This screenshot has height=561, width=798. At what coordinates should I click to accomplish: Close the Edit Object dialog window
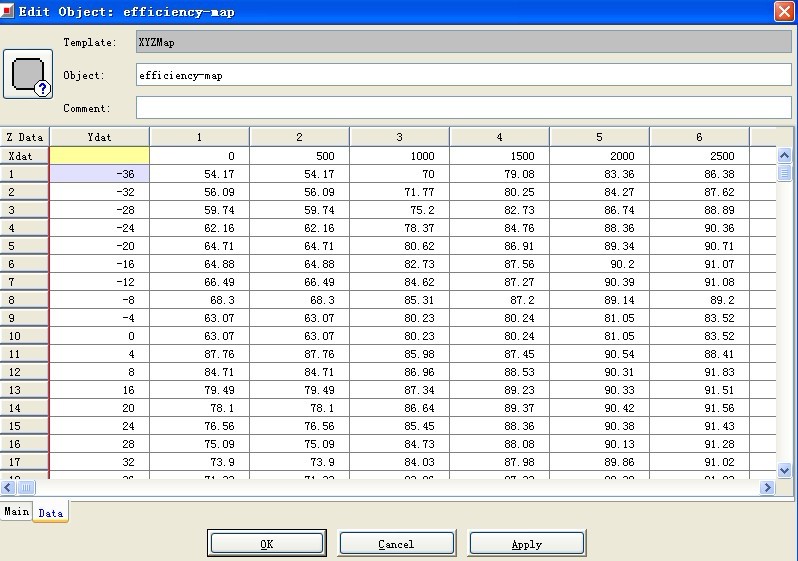[784, 11]
